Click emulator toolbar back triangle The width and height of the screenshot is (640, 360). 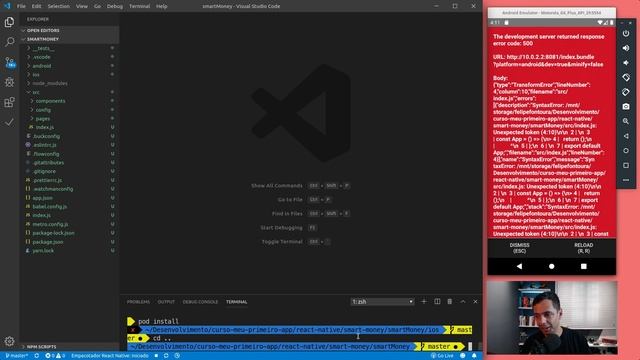pos(626,136)
